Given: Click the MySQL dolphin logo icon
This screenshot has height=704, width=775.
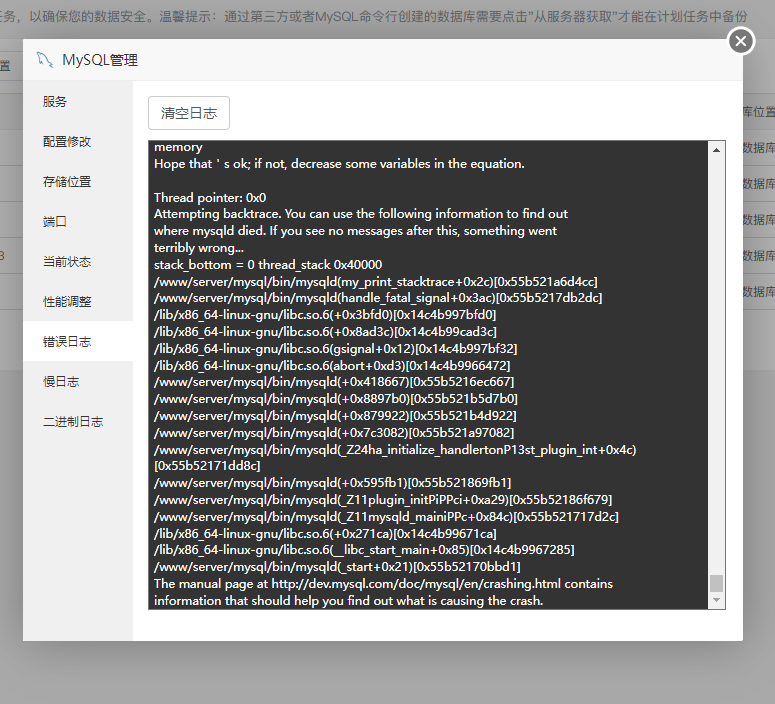Looking at the screenshot, I should 45,60.
